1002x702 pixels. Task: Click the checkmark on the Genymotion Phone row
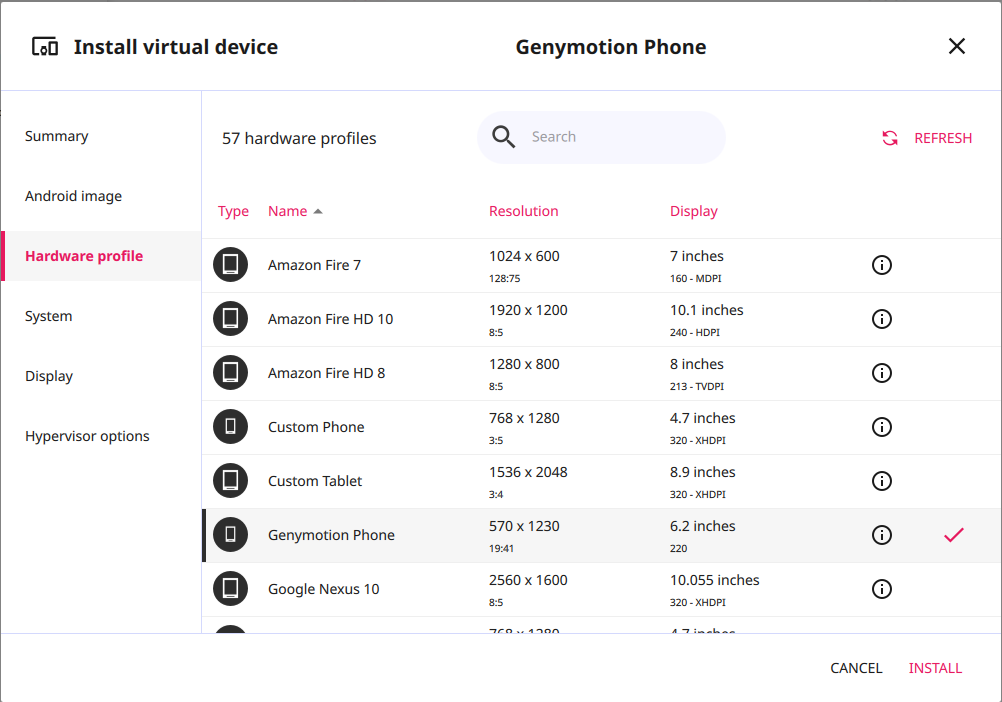(x=954, y=535)
